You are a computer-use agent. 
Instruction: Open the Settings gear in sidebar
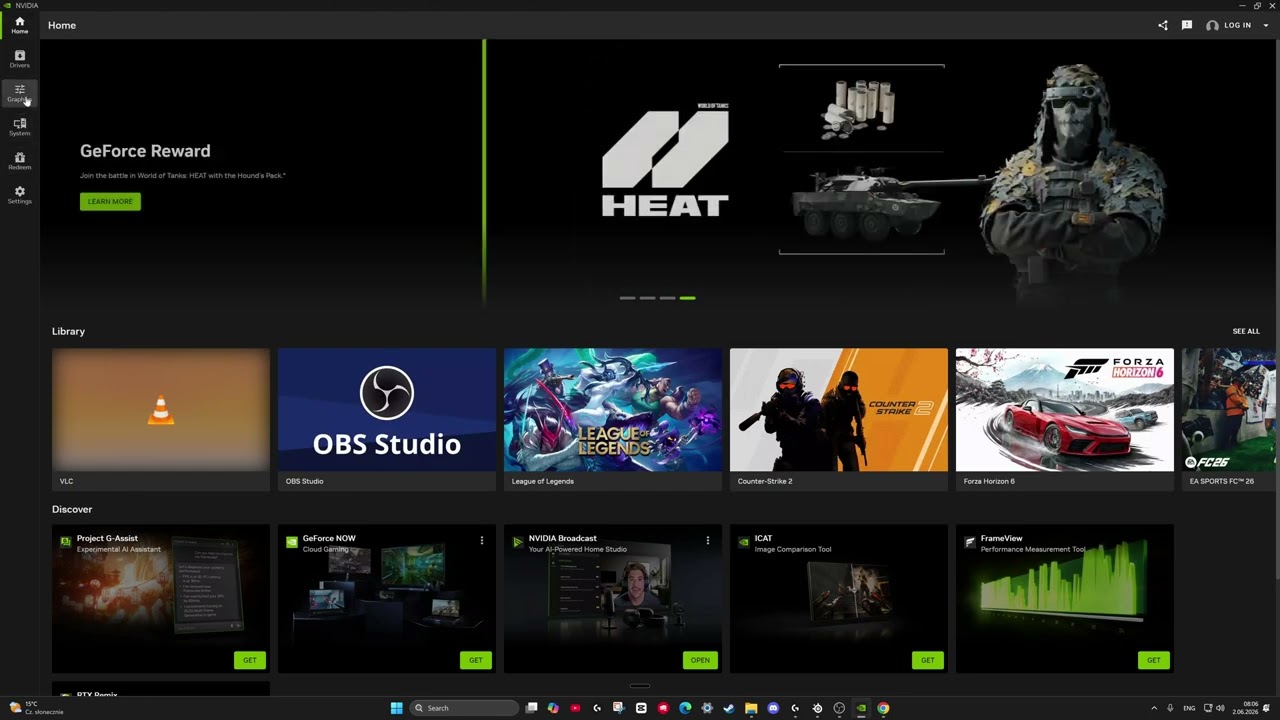[19, 195]
